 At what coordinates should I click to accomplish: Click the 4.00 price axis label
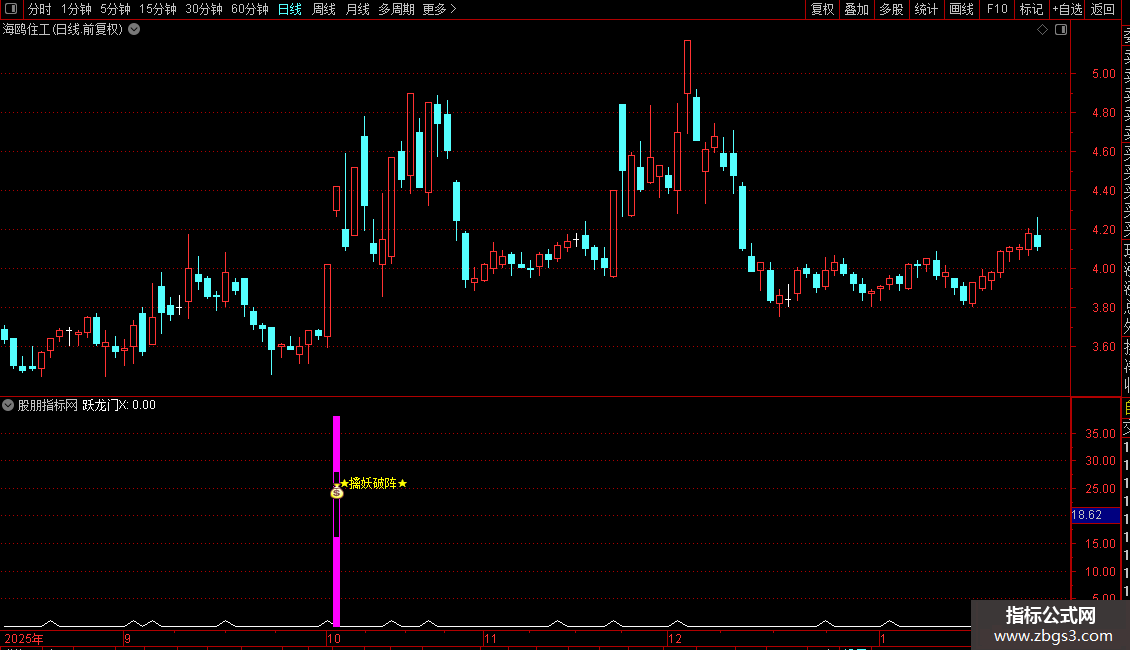tap(1103, 269)
